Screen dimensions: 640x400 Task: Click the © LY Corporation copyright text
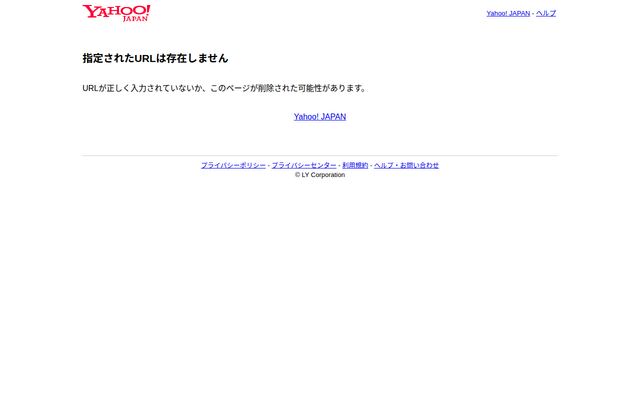click(320, 175)
